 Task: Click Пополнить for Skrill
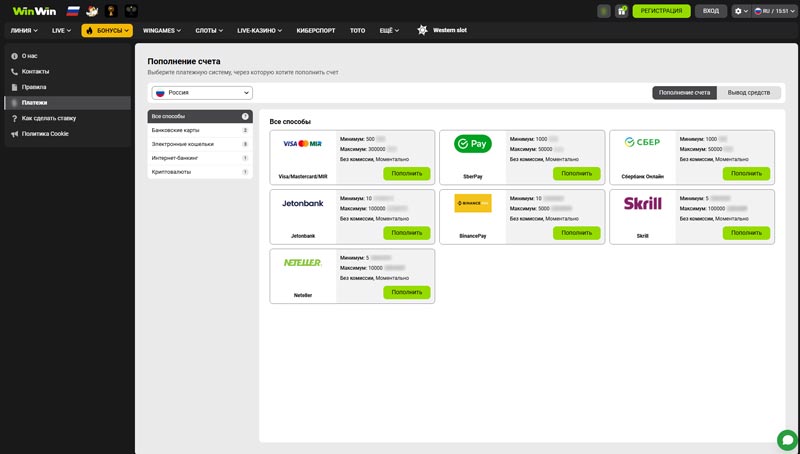pos(746,233)
